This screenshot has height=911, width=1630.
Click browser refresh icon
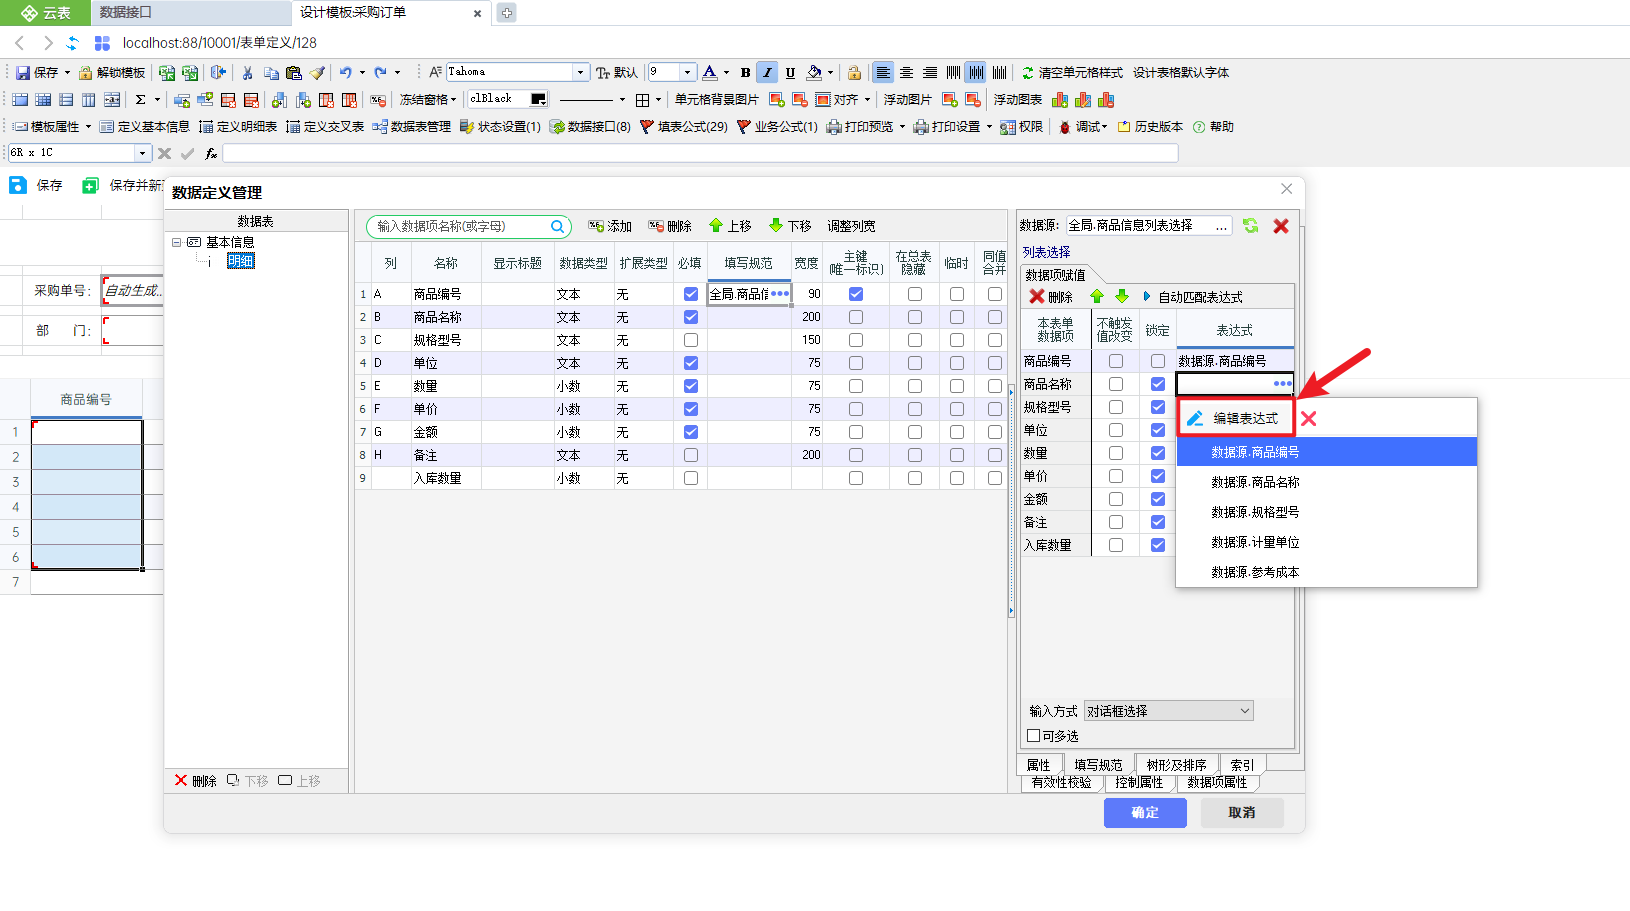72,43
